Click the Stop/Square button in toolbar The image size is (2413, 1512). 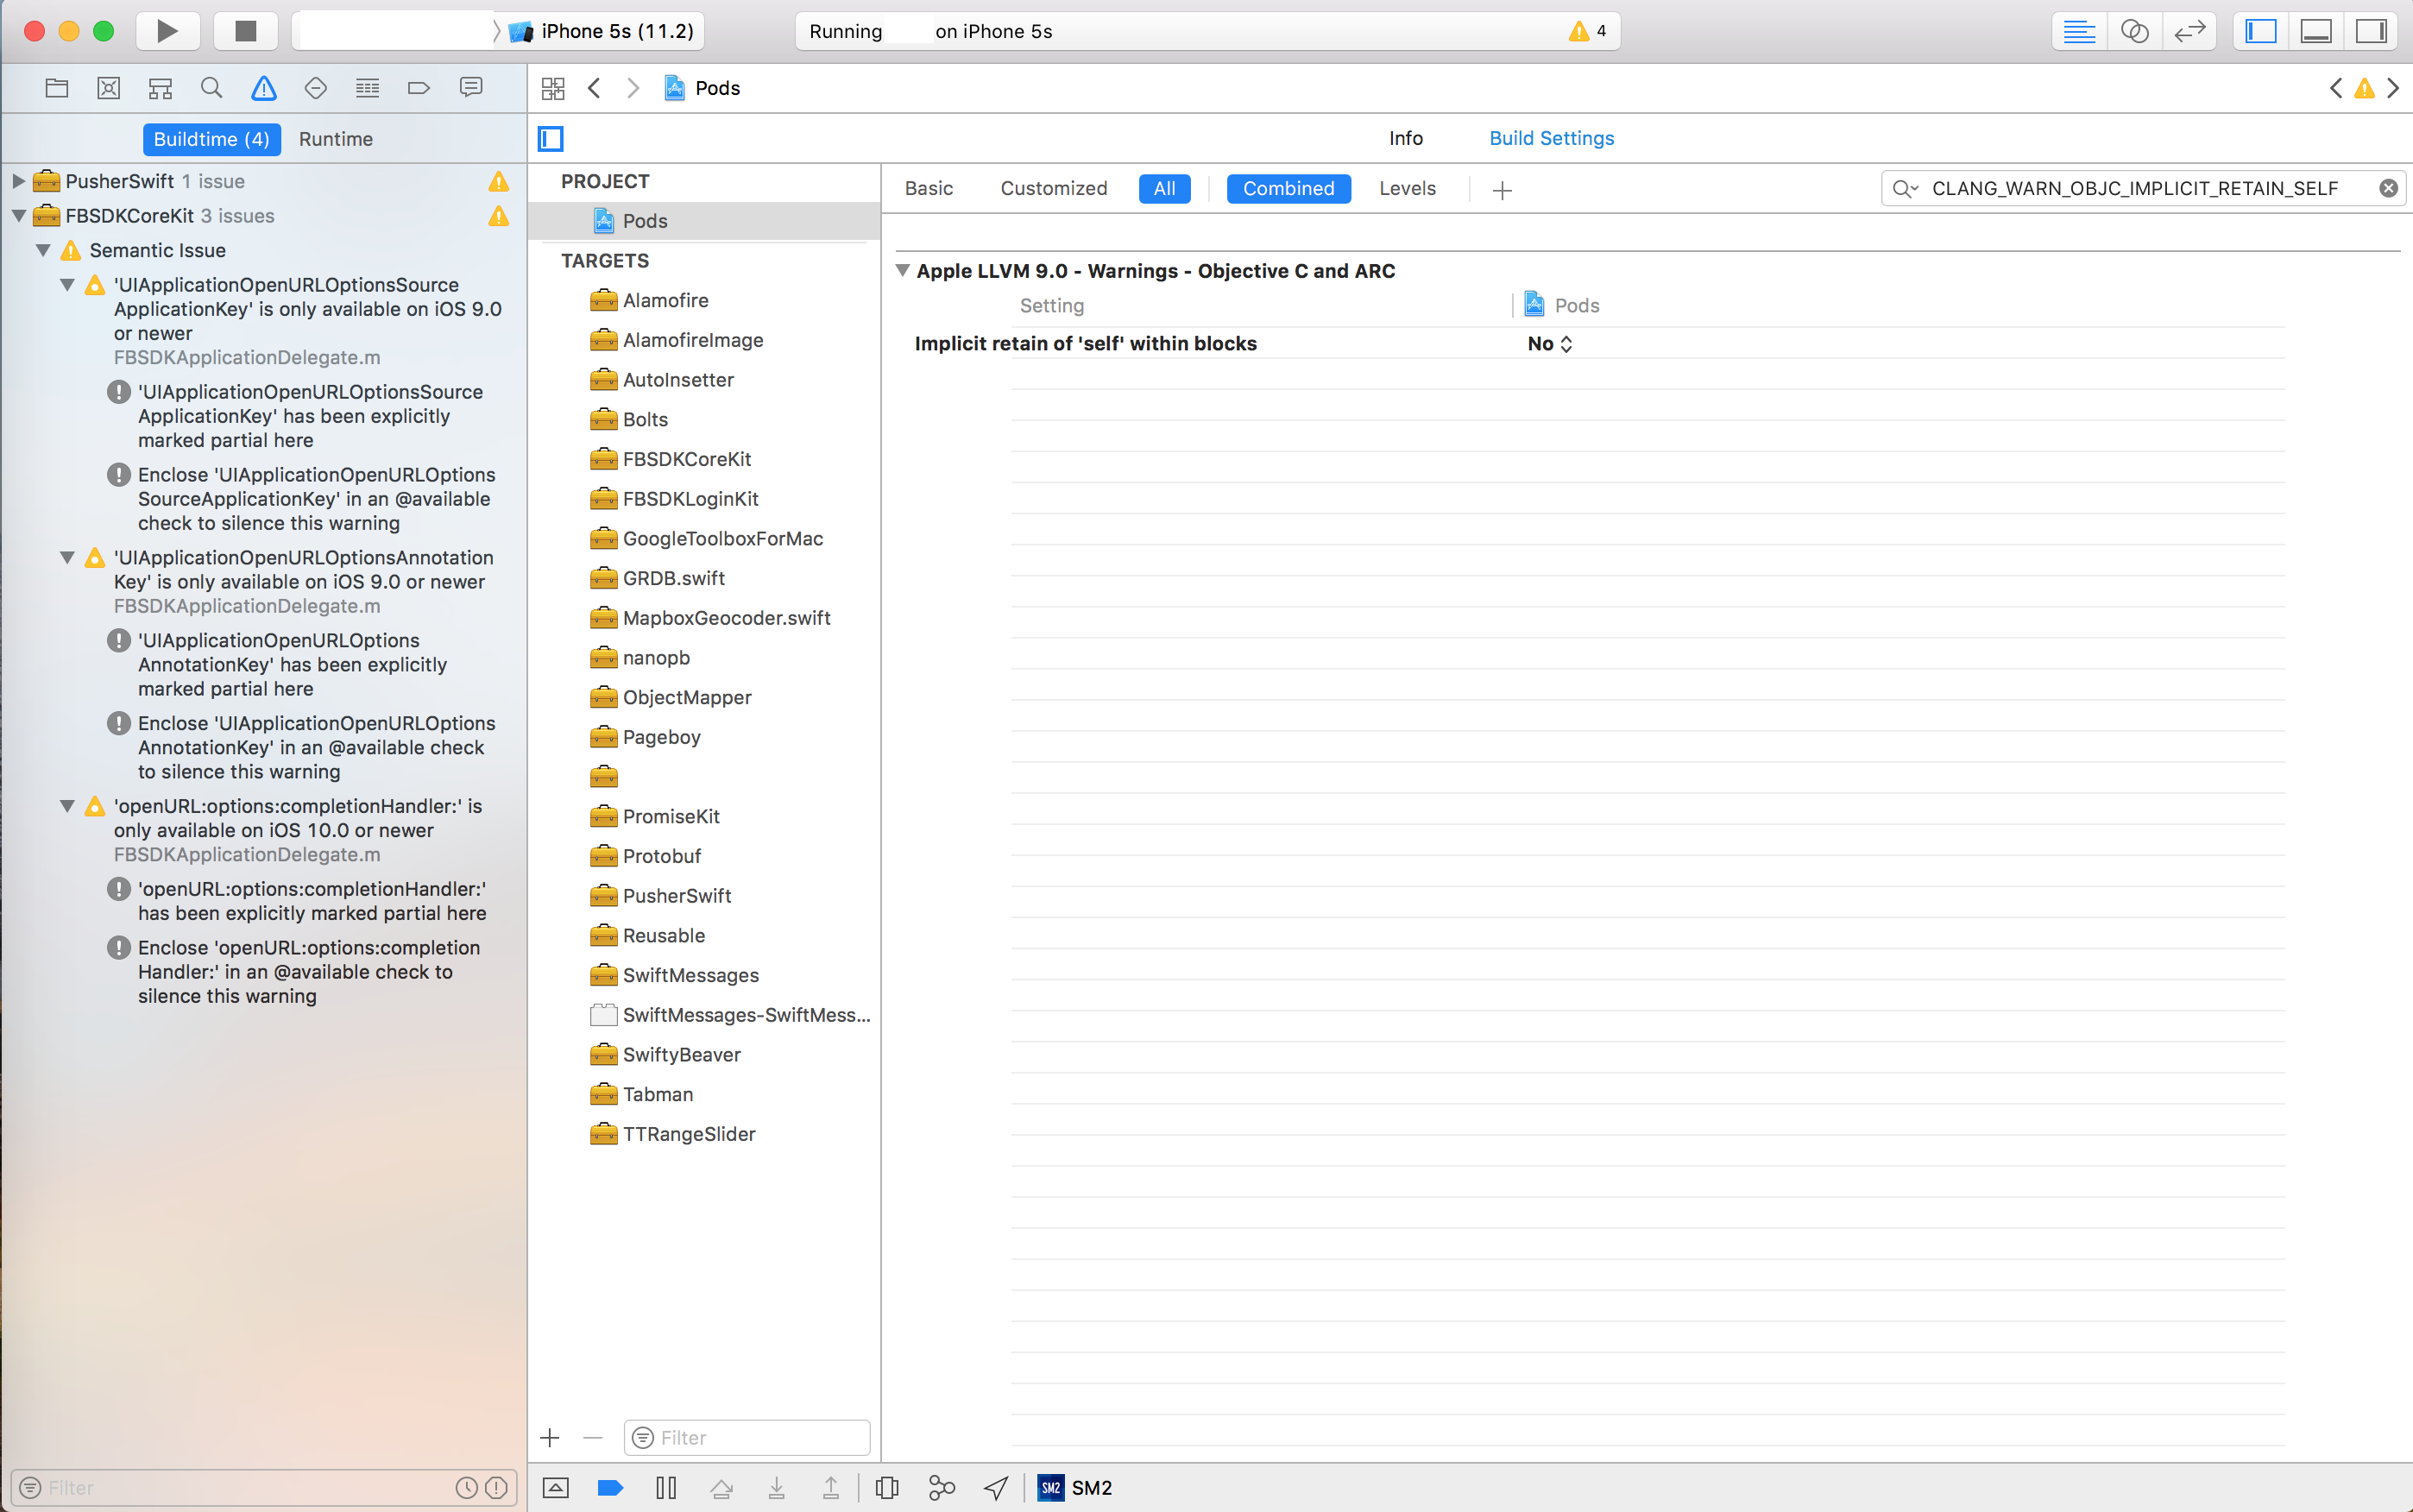(x=243, y=29)
